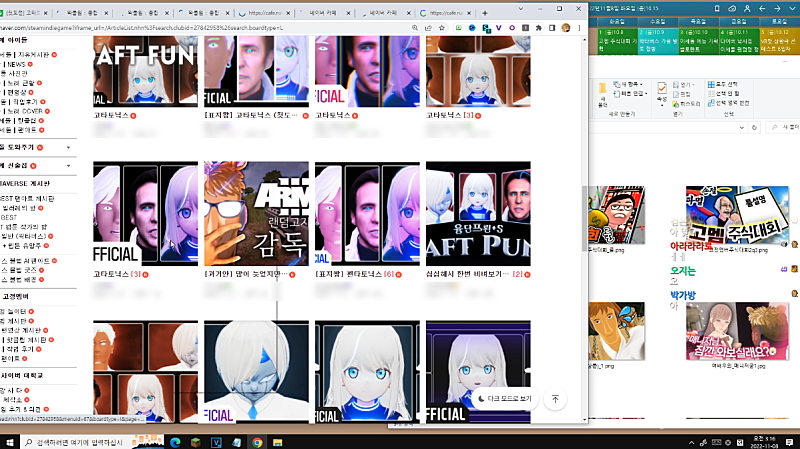This screenshot has height=449, width=800.
Task: Open the green 10.8 calendar entry
Action: point(617,41)
